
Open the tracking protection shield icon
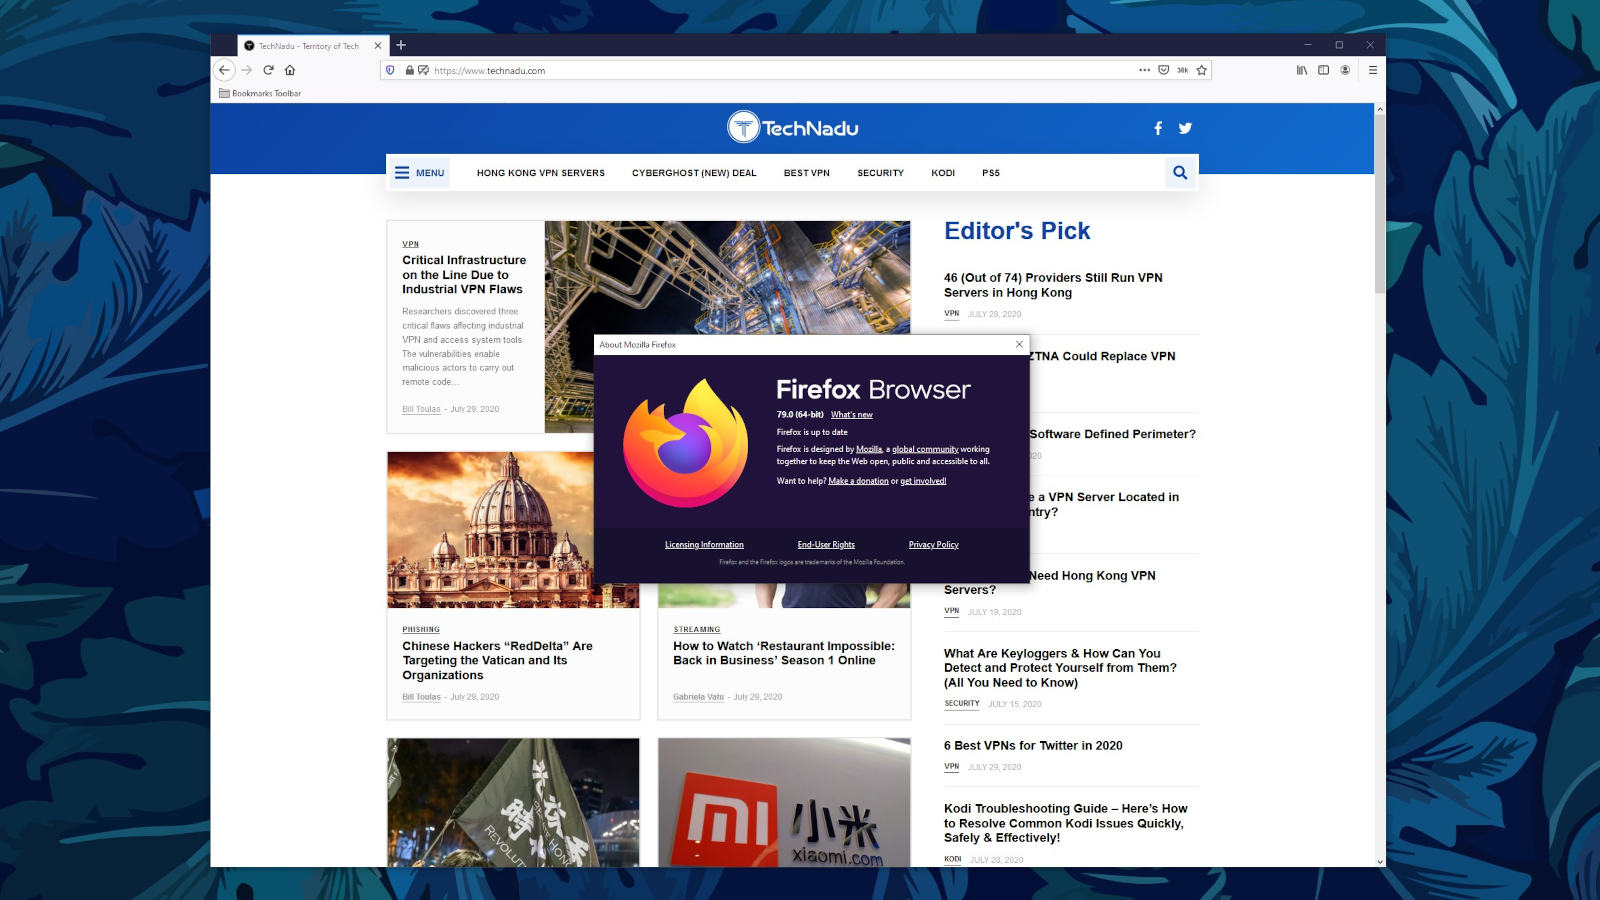click(x=391, y=70)
